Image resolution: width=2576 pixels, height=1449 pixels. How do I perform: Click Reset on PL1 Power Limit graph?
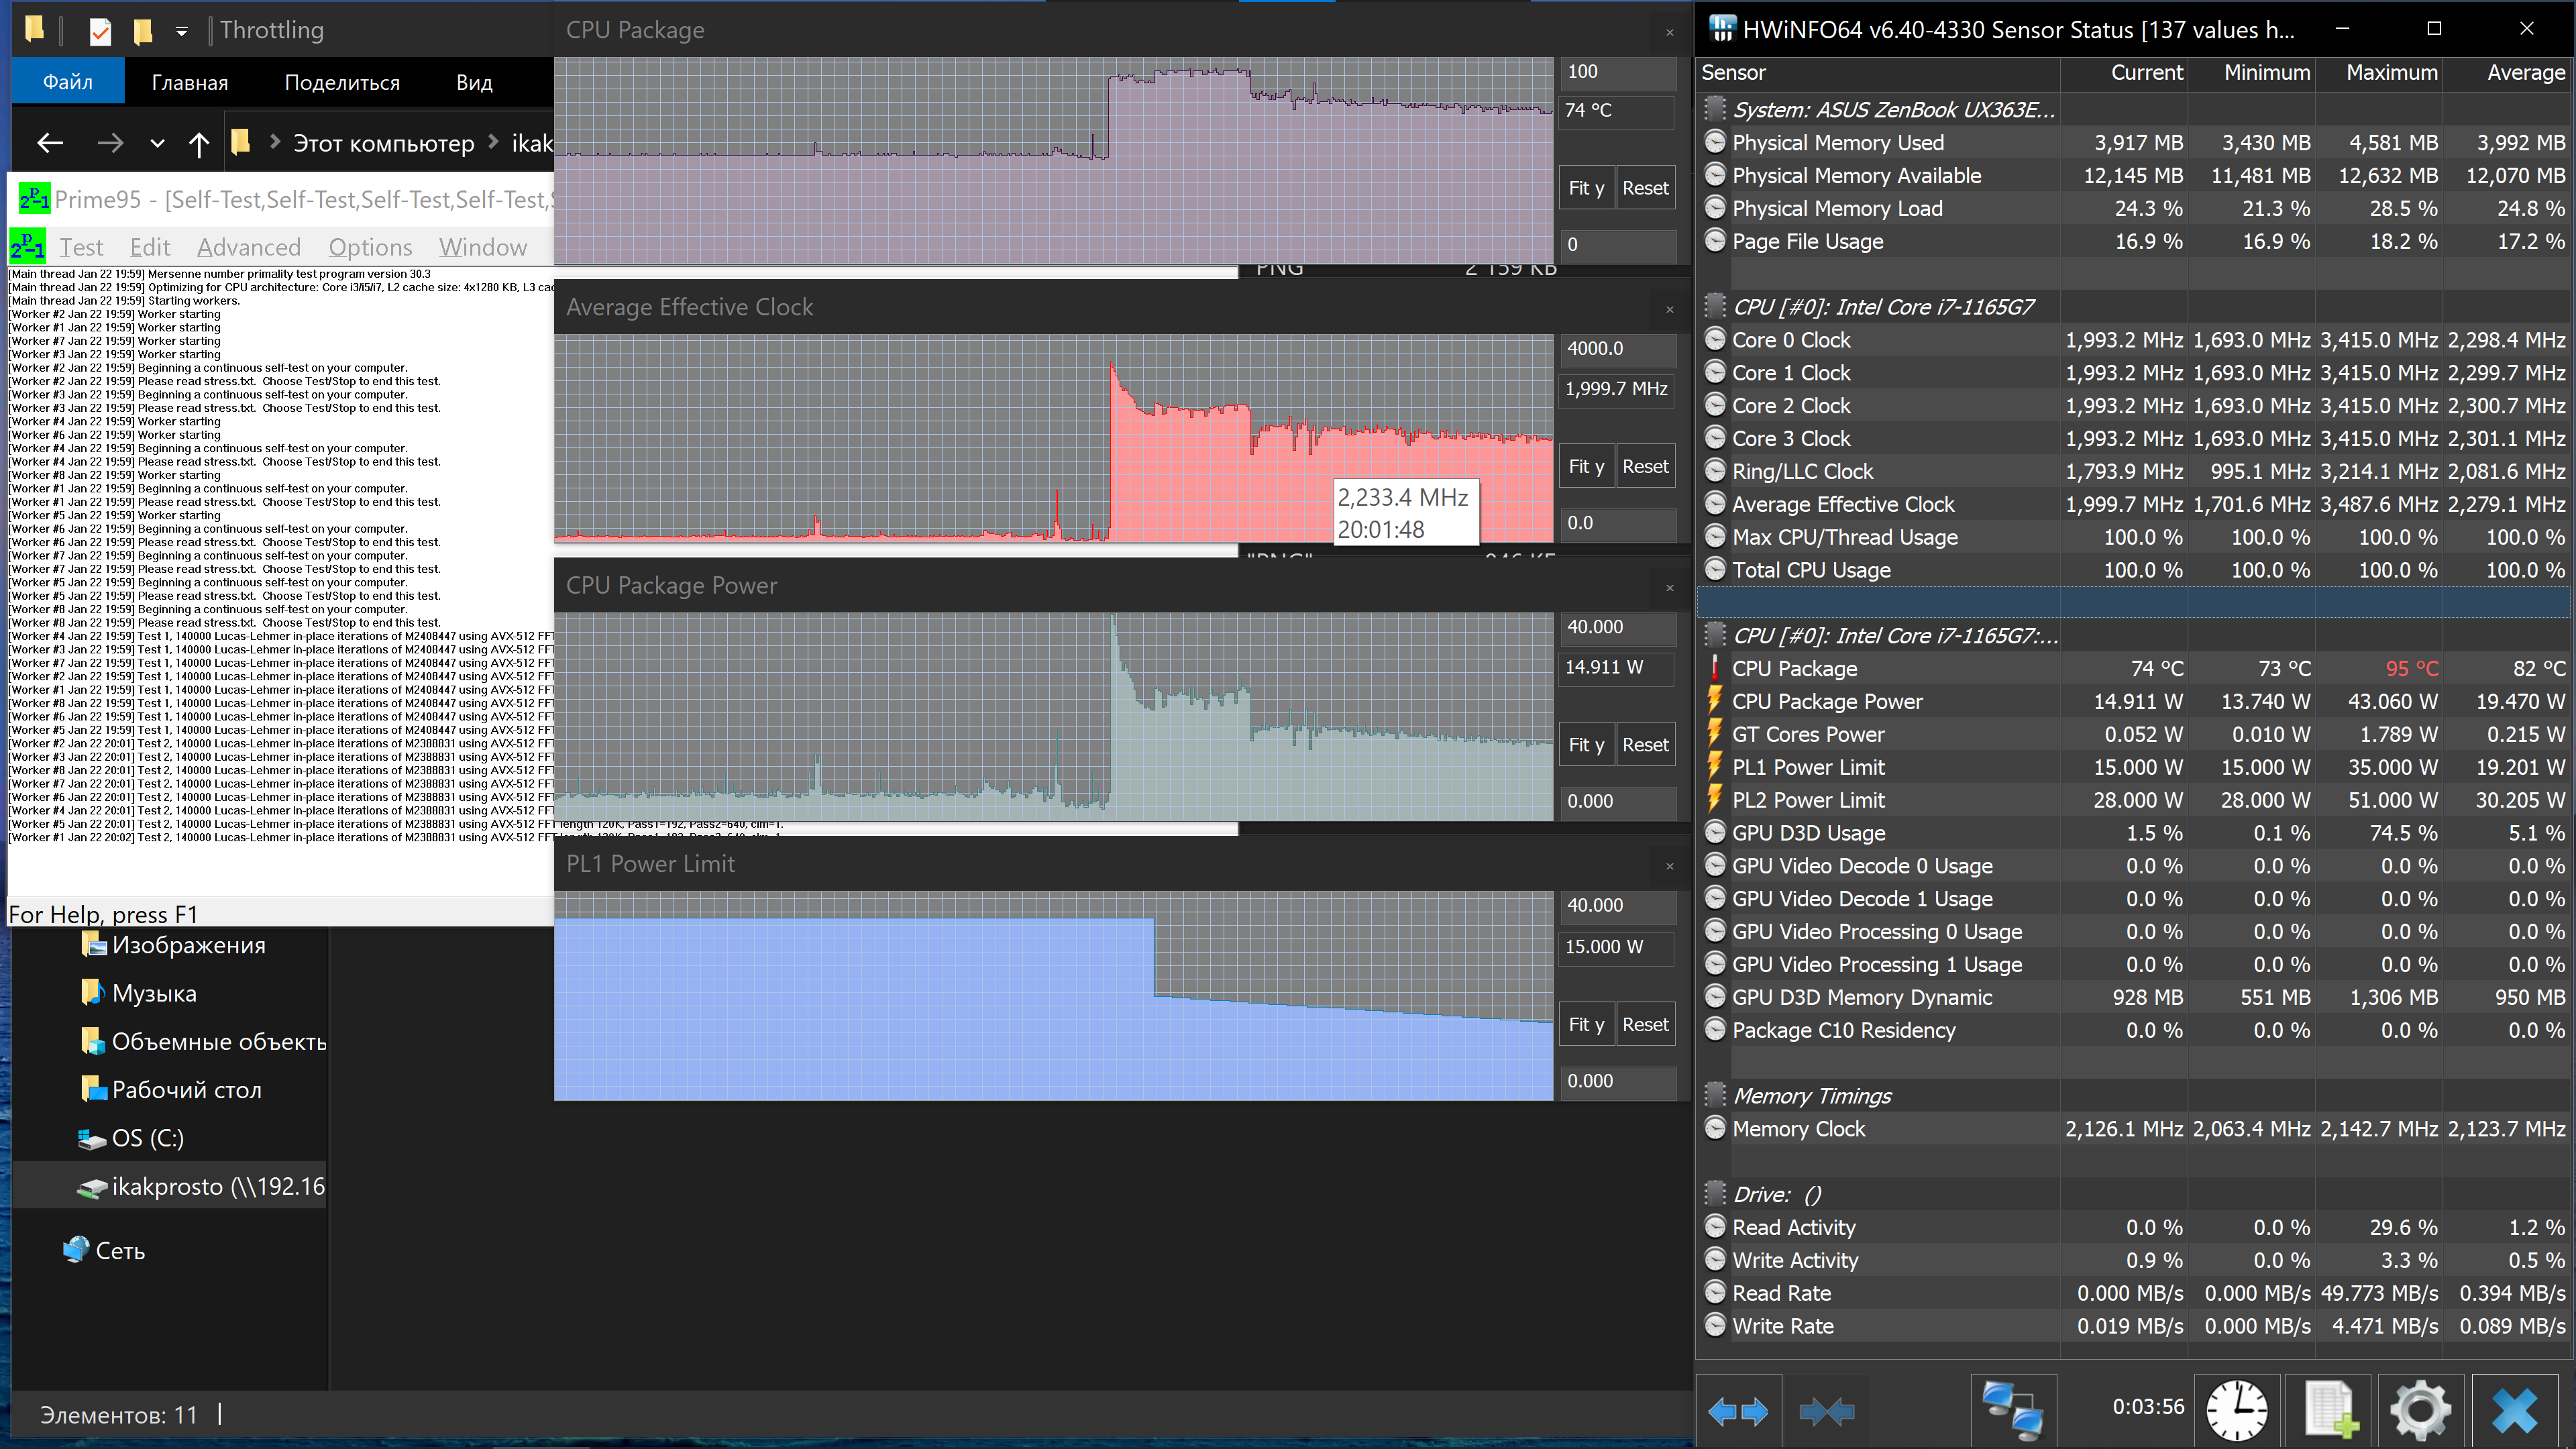(x=1645, y=1024)
